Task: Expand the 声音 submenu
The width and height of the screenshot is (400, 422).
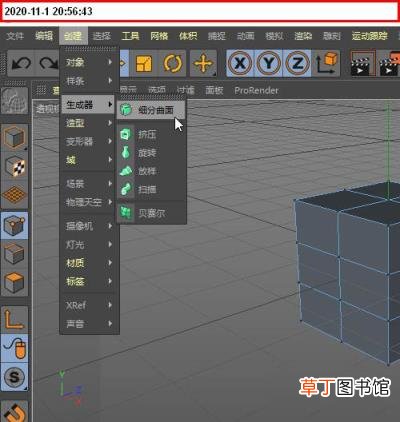Action: click(89, 324)
